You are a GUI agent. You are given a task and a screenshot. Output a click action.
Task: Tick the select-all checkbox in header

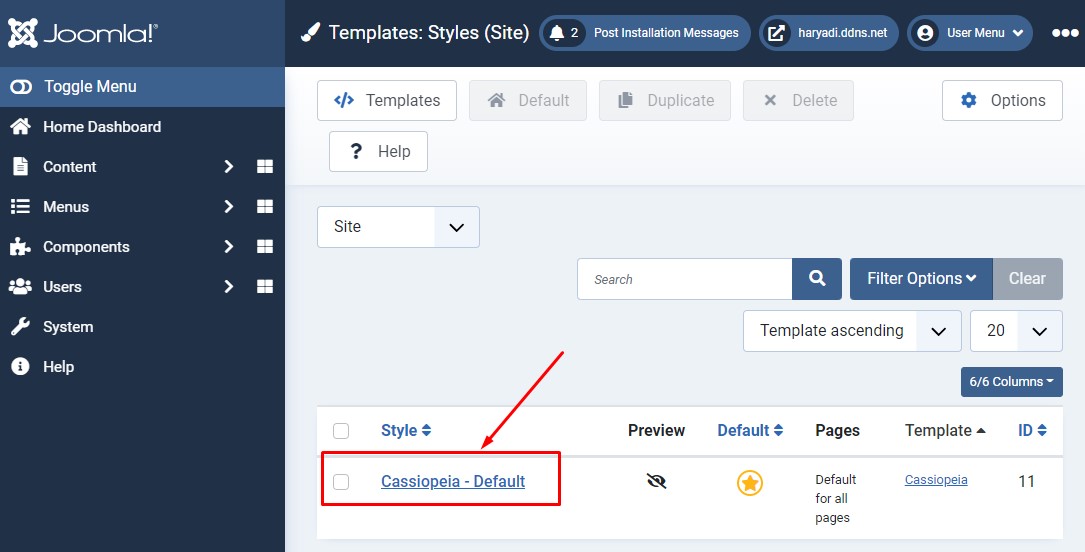[341, 431]
